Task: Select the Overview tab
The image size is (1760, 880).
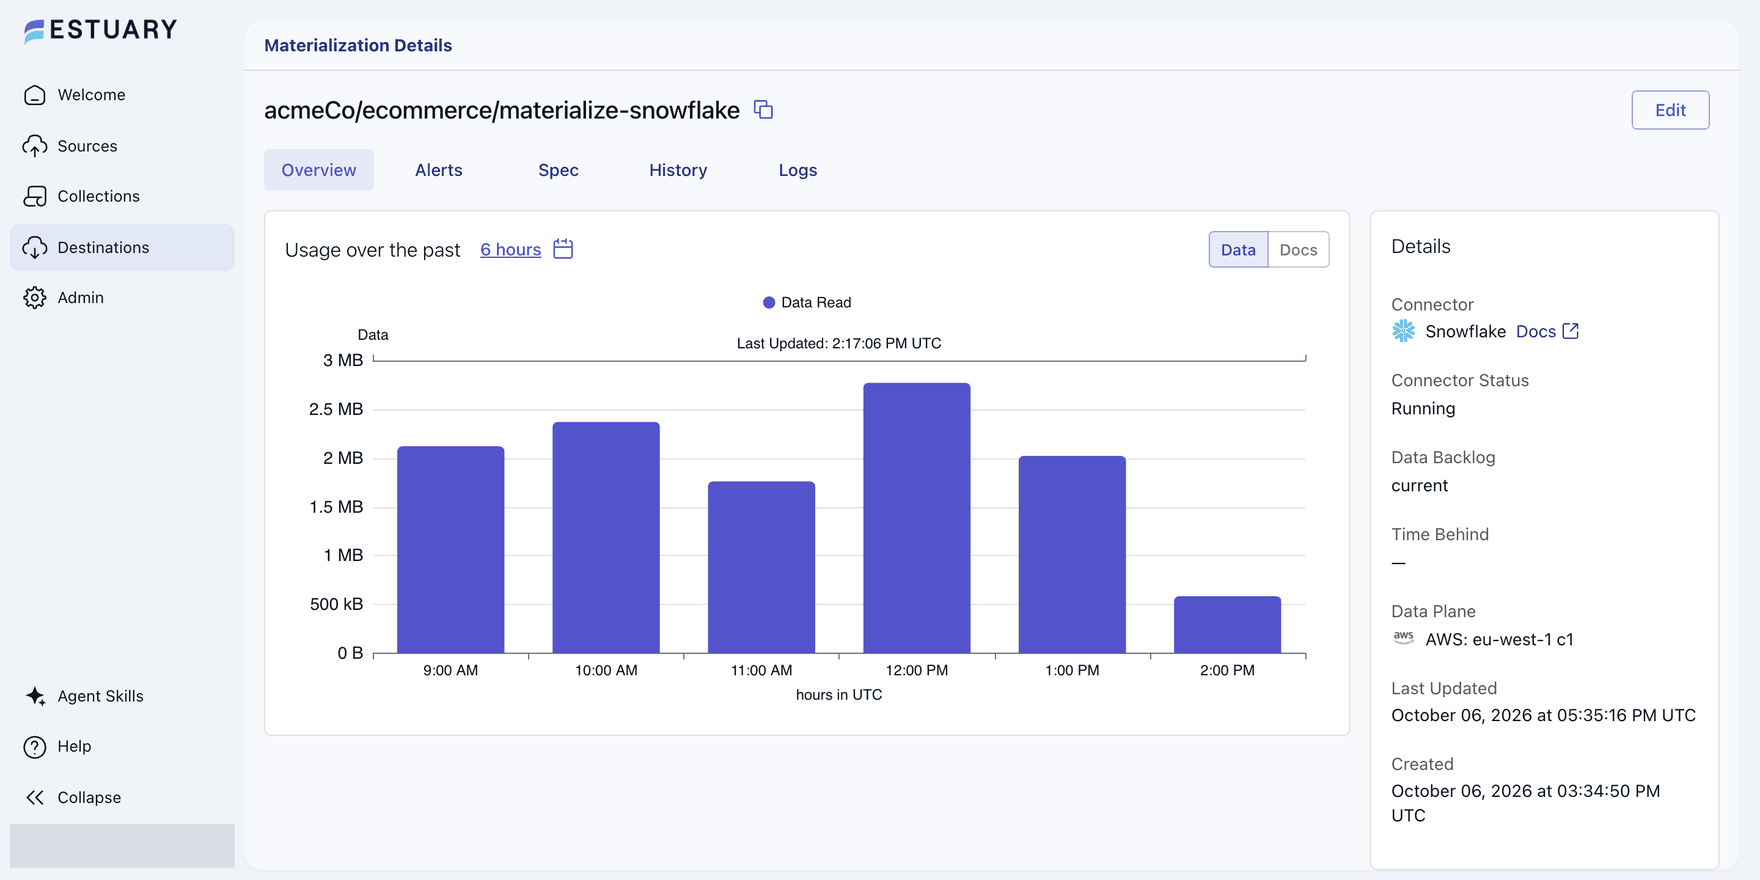Action: click(x=319, y=170)
